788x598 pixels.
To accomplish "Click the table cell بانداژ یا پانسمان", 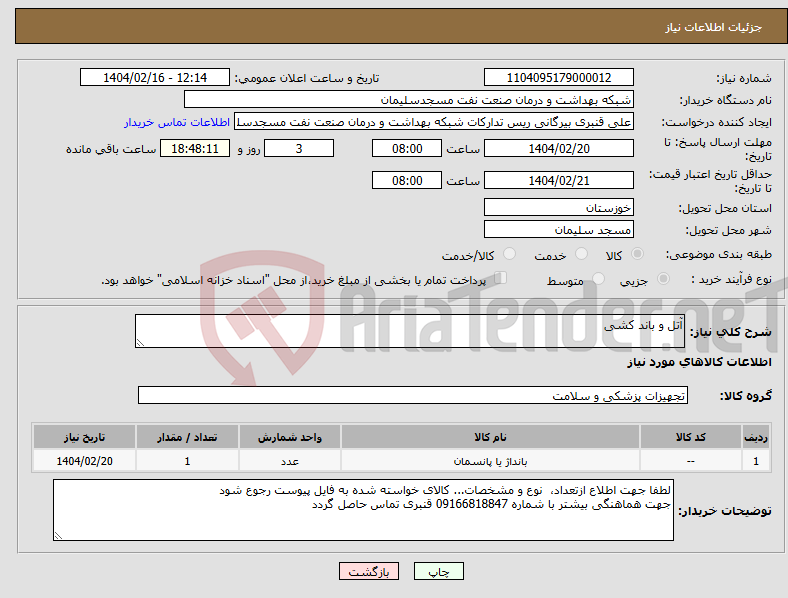I will 490,461.
